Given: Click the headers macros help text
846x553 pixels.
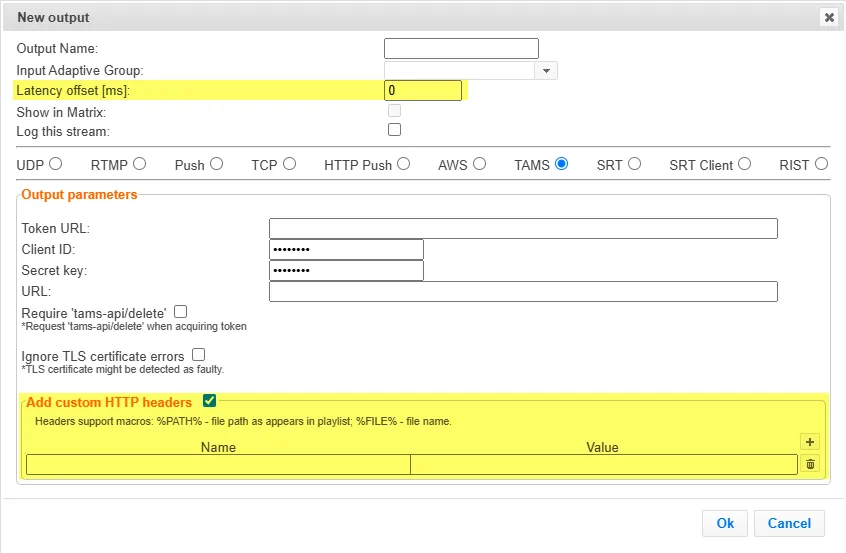Looking at the screenshot, I should tap(243, 421).
